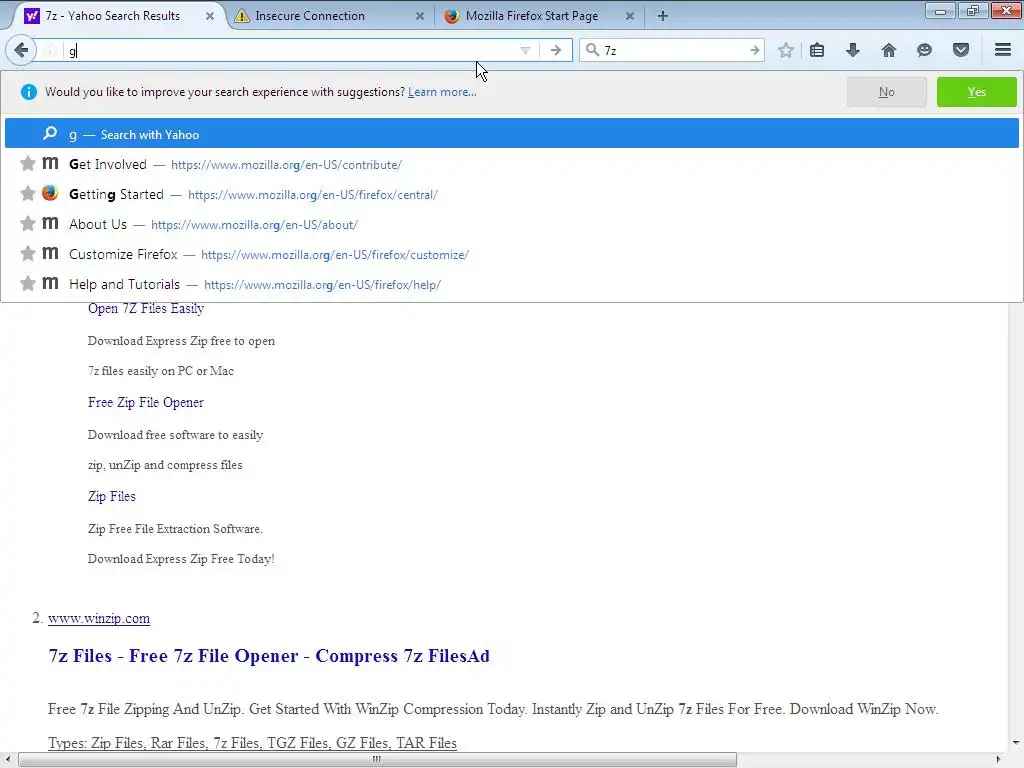Open '7z Files - Free 7z File Opener' headline
1024x768 pixels.
click(x=269, y=656)
